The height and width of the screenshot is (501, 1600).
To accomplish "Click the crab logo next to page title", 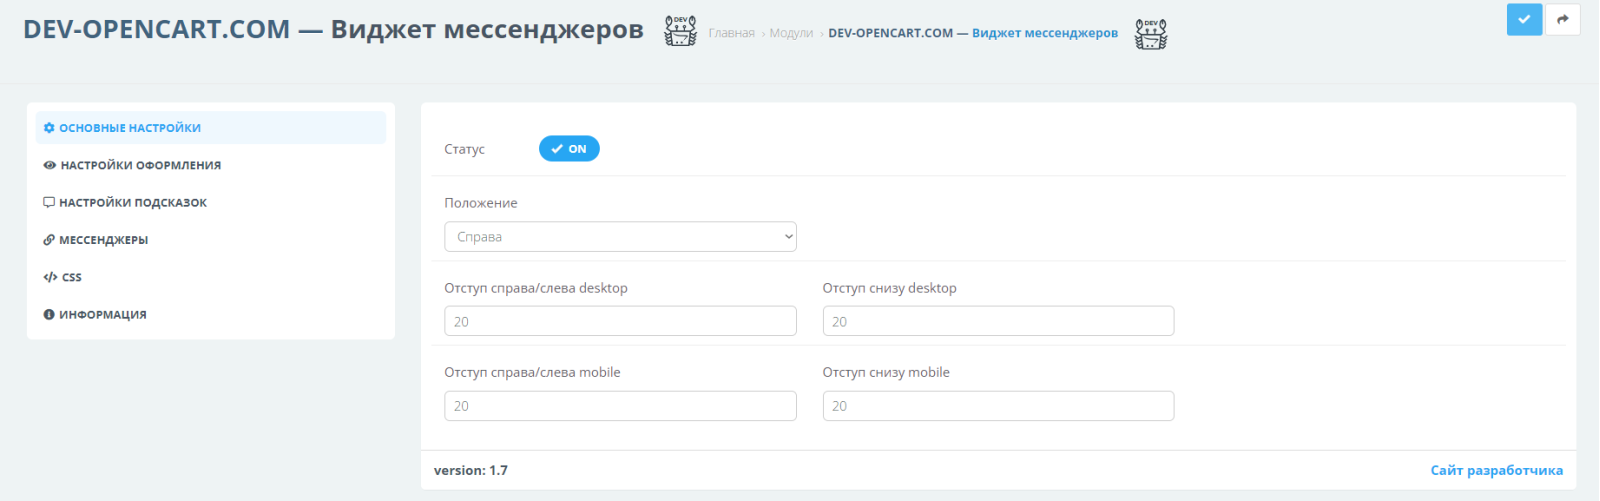I will coord(681,31).
